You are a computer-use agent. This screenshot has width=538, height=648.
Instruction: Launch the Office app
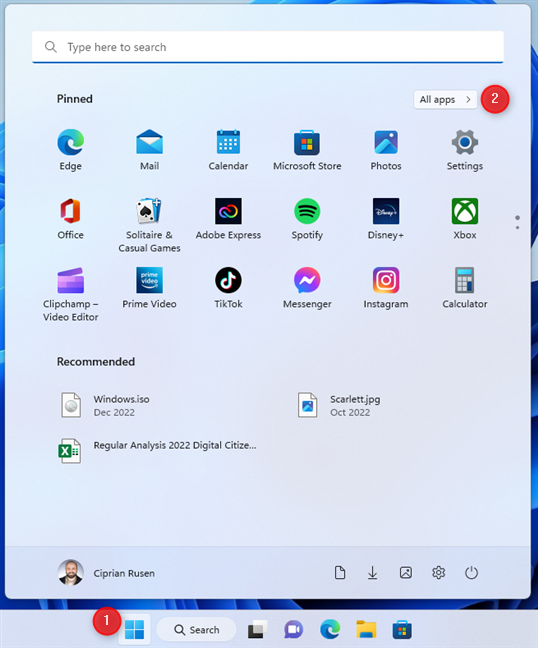pyautogui.click(x=70, y=219)
